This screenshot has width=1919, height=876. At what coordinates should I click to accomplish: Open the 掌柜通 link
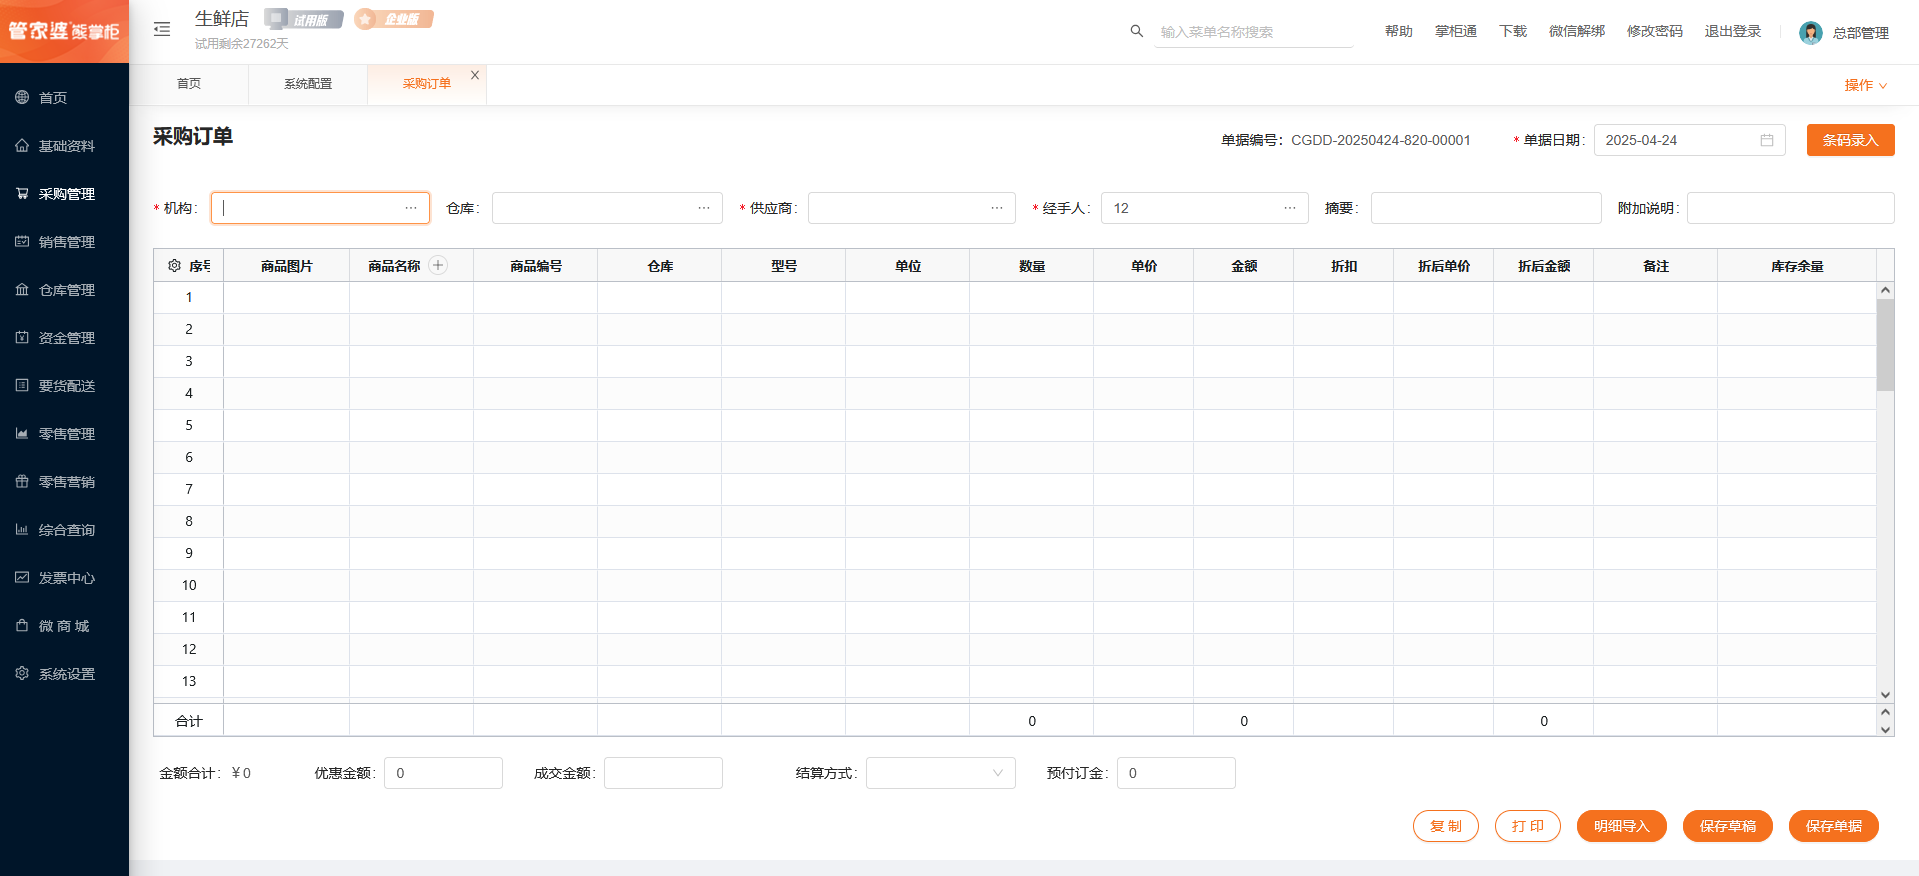[x=1456, y=32]
